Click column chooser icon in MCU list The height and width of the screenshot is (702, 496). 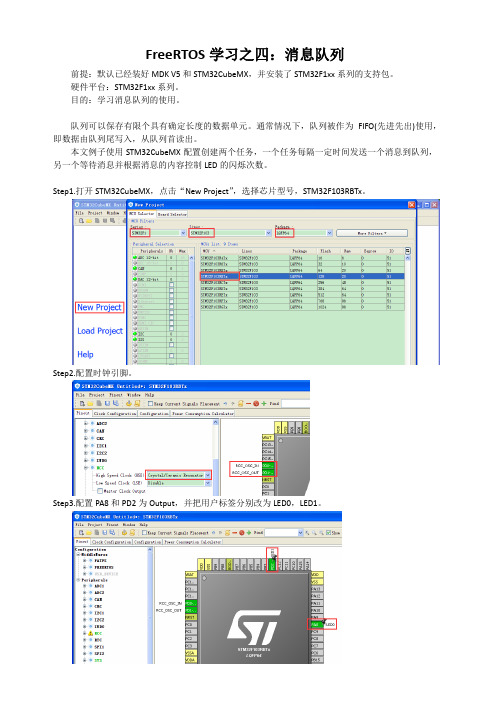click(x=407, y=251)
